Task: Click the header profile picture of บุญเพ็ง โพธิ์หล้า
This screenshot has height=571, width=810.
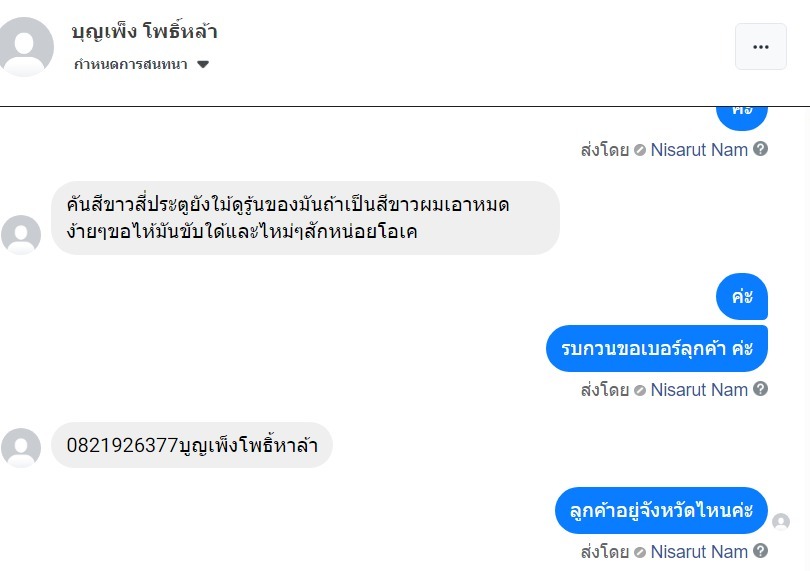Action: (x=27, y=46)
